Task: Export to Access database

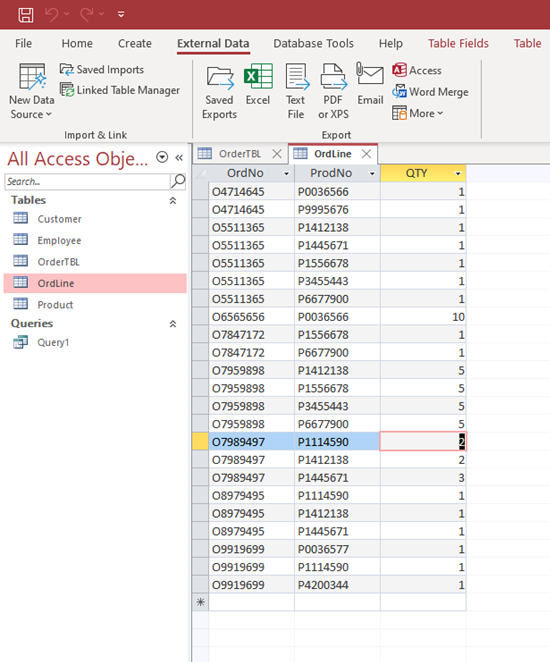Action: (x=417, y=70)
